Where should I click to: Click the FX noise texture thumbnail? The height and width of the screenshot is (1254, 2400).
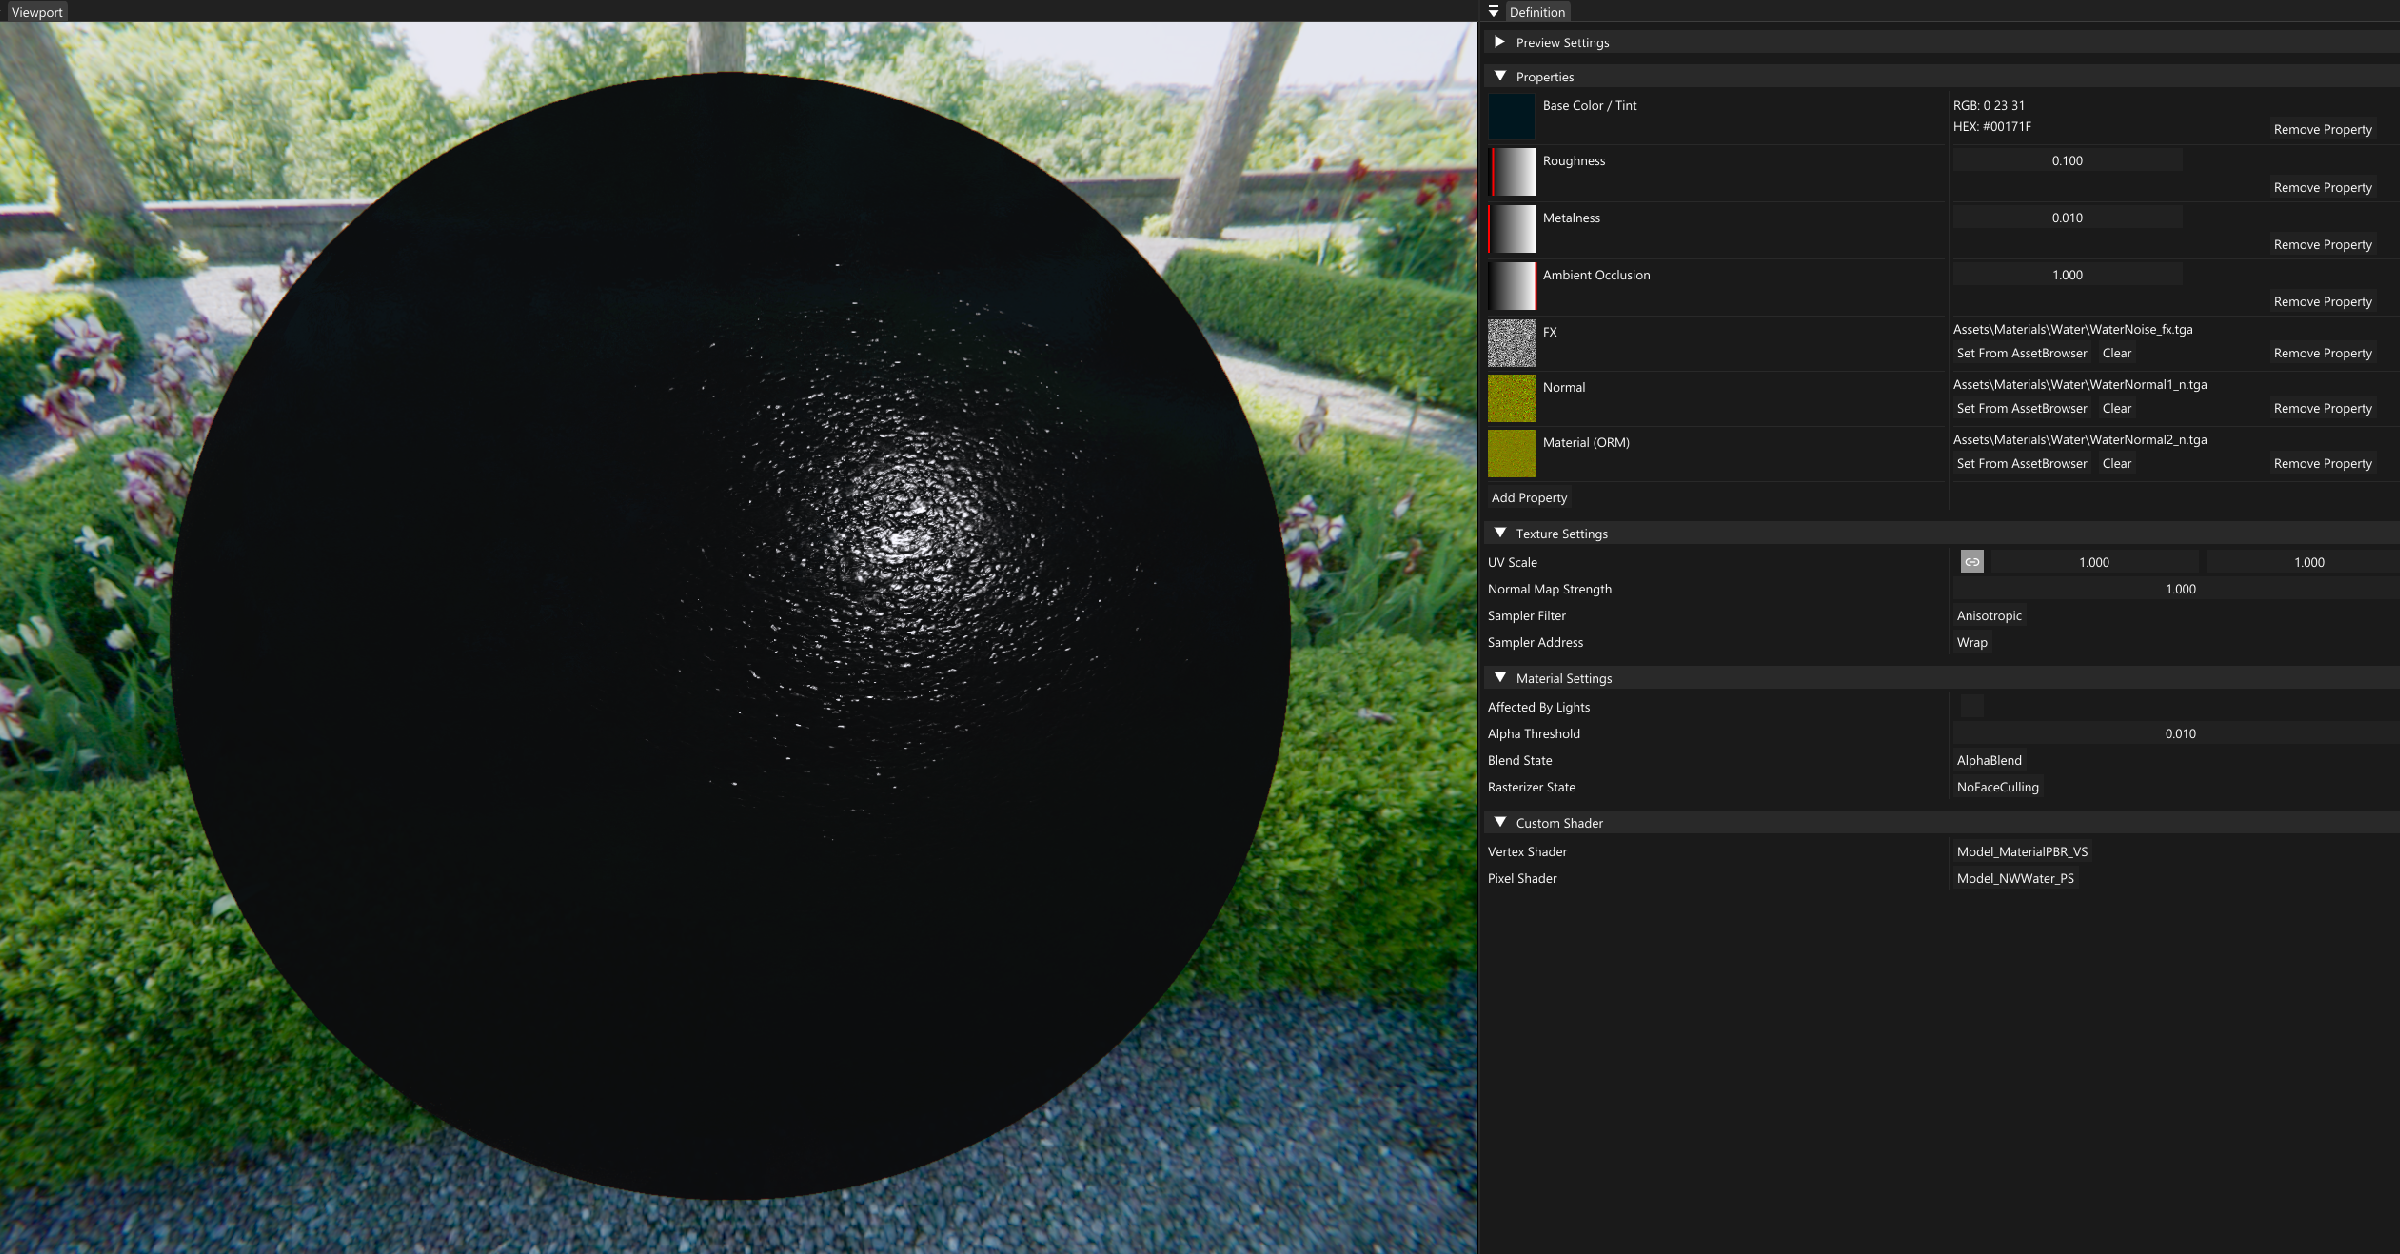(x=1511, y=343)
